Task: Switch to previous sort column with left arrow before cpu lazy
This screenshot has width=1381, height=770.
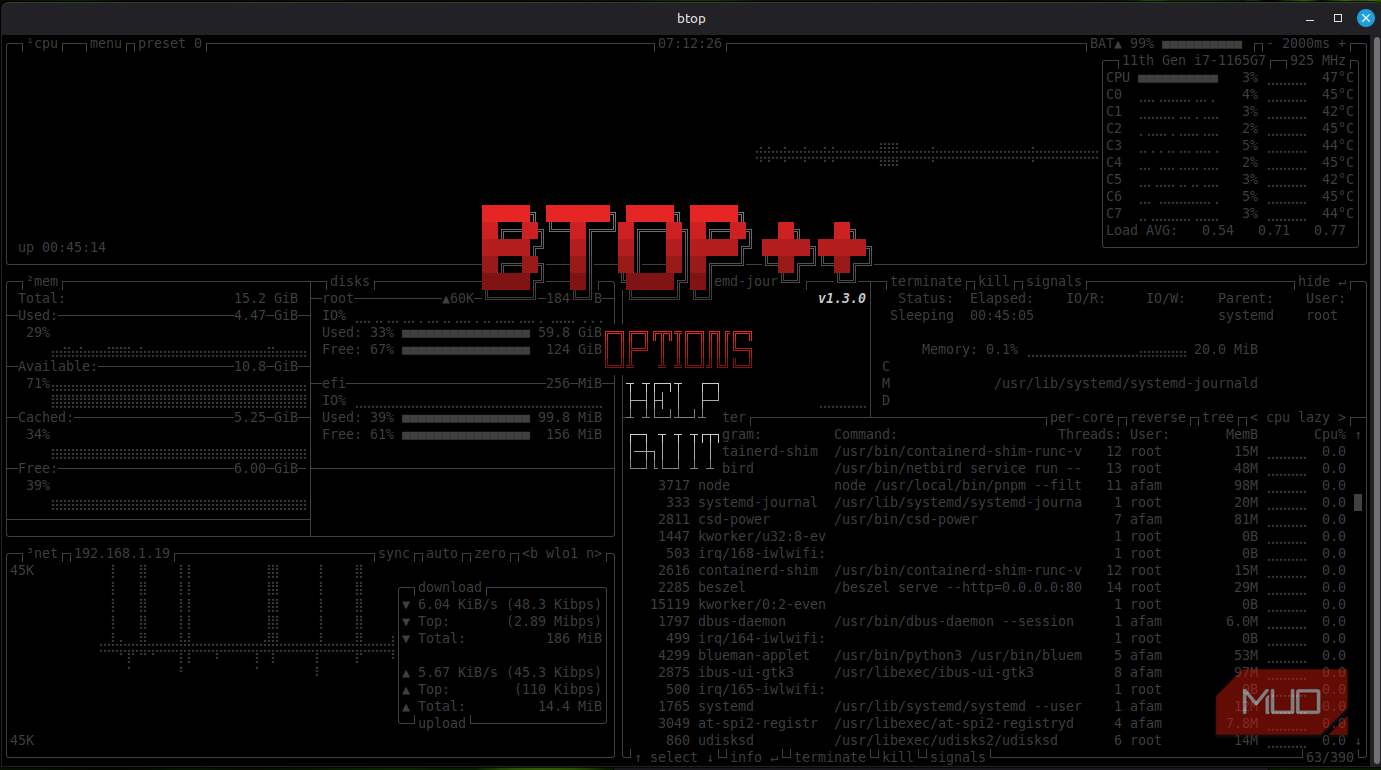Action: [1254, 418]
